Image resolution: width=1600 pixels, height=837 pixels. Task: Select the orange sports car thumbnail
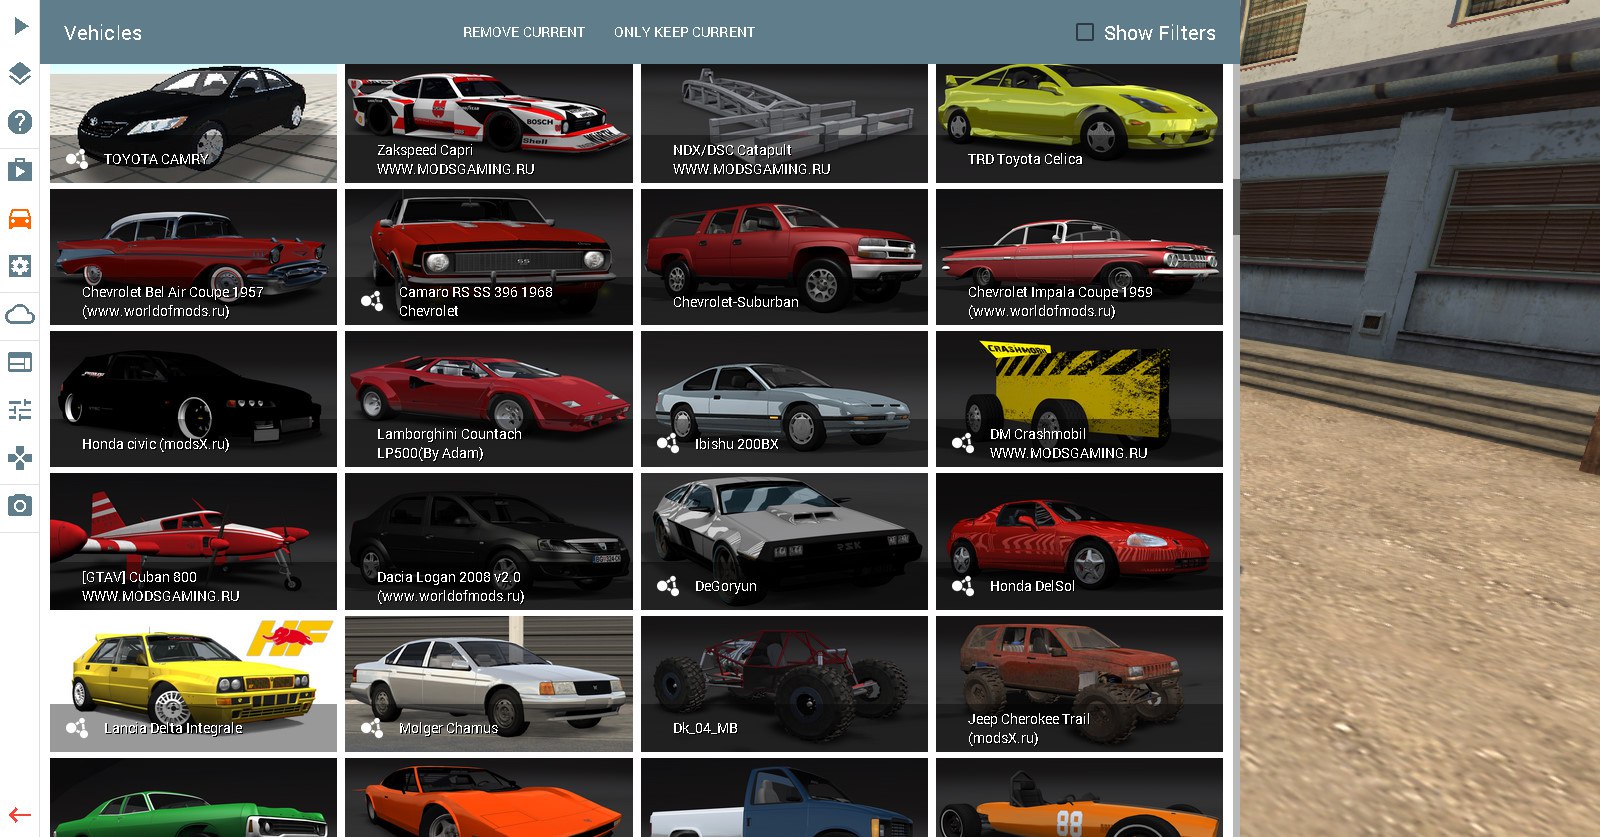489,798
